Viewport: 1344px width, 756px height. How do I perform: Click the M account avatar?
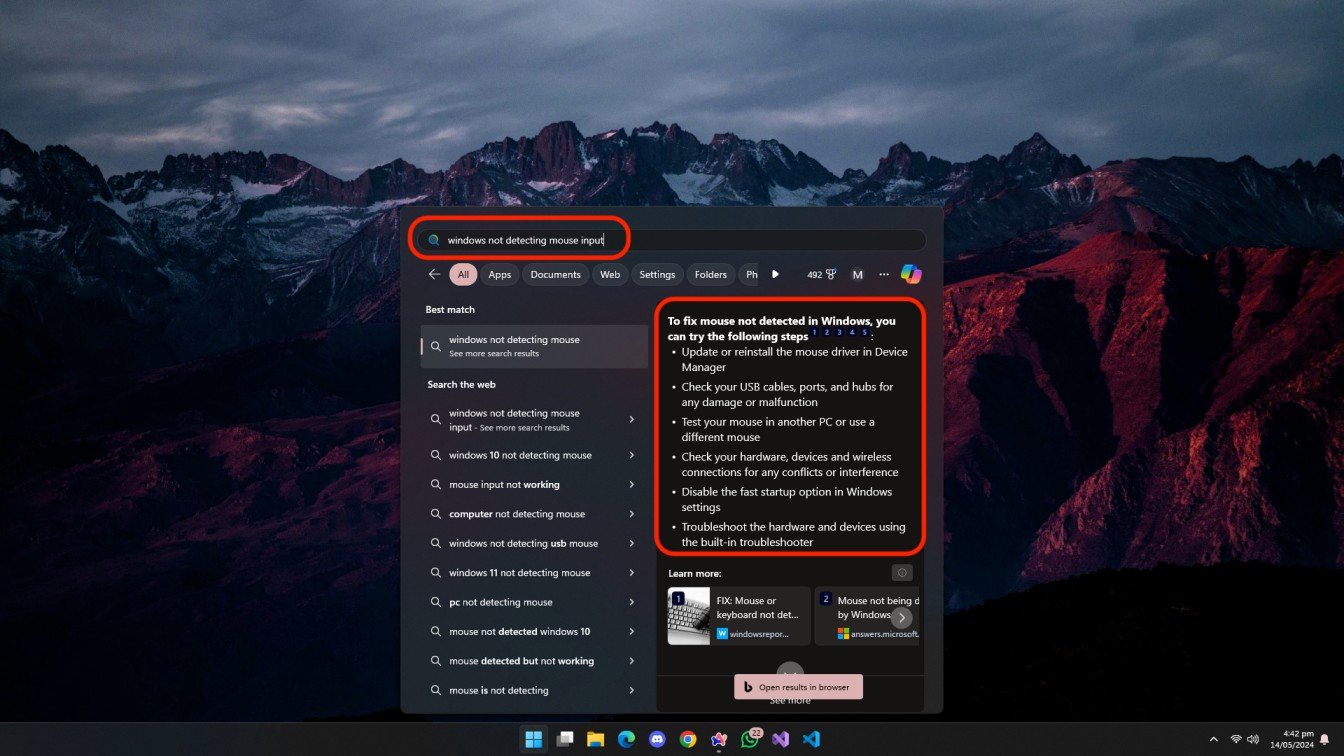point(857,274)
